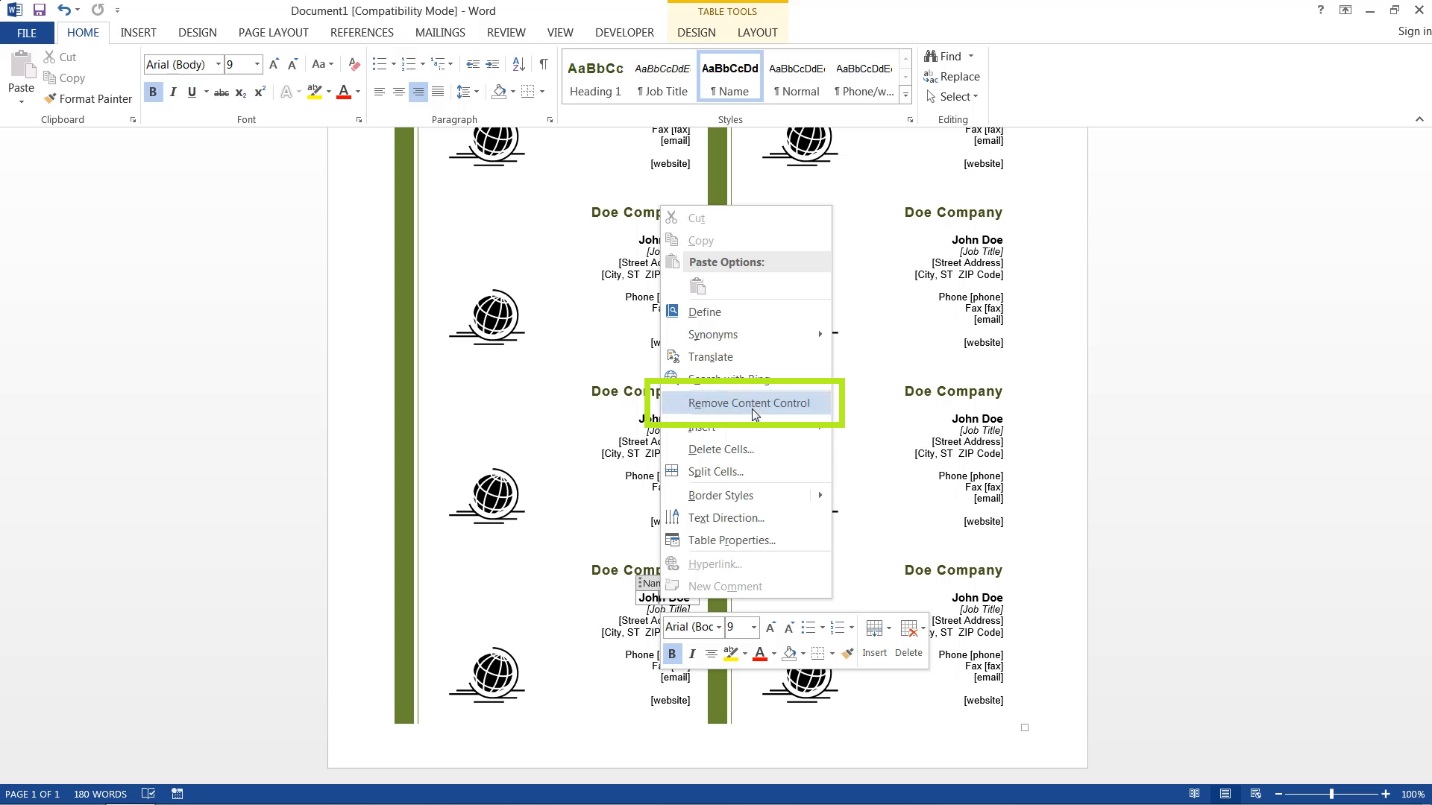Click the Undo arrow in quick access toolbar

(x=64, y=10)
